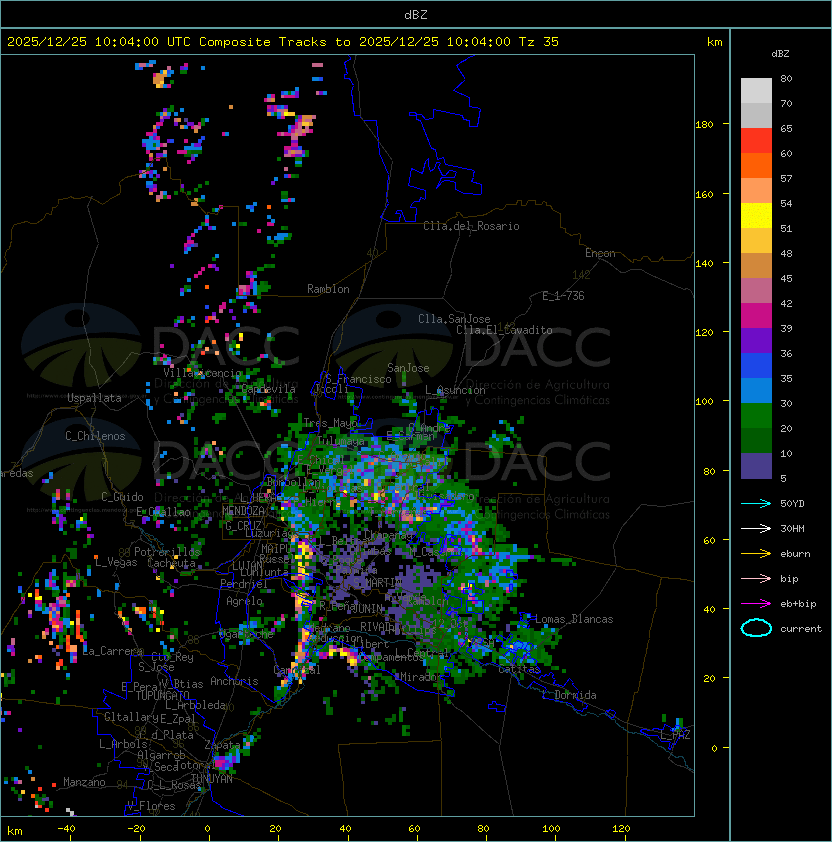Pick the bright yellow swatch below 54 dBZ
Viewport: 832px width, 842px height.
click(x=756, y=216)
